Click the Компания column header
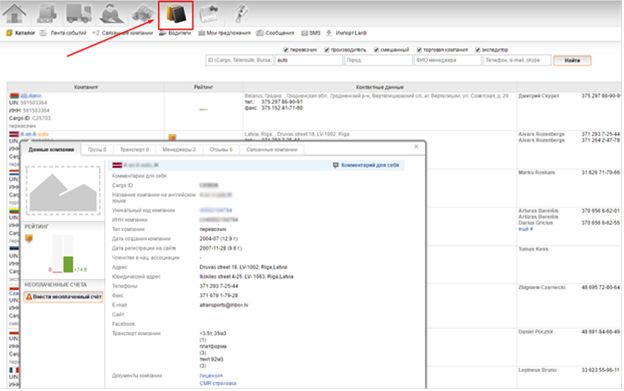The width and height of the screenshot is (624, 391). 86,87
